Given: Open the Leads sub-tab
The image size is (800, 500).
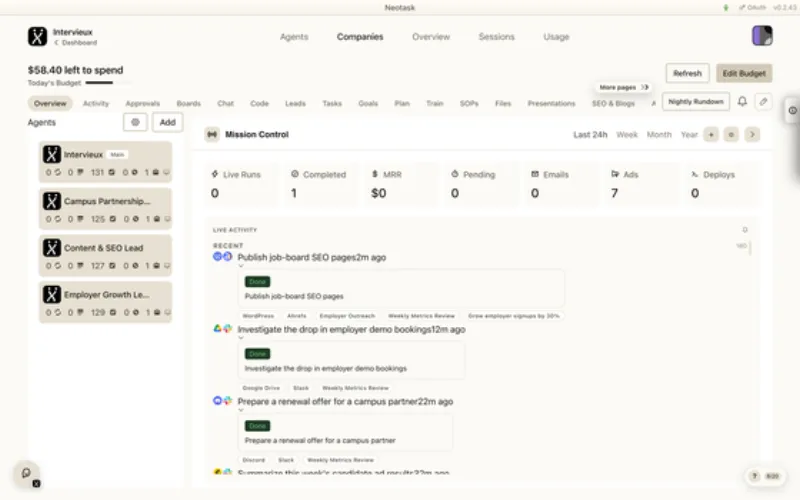Looking at the screenshot, I should click(x=295, y=103).
